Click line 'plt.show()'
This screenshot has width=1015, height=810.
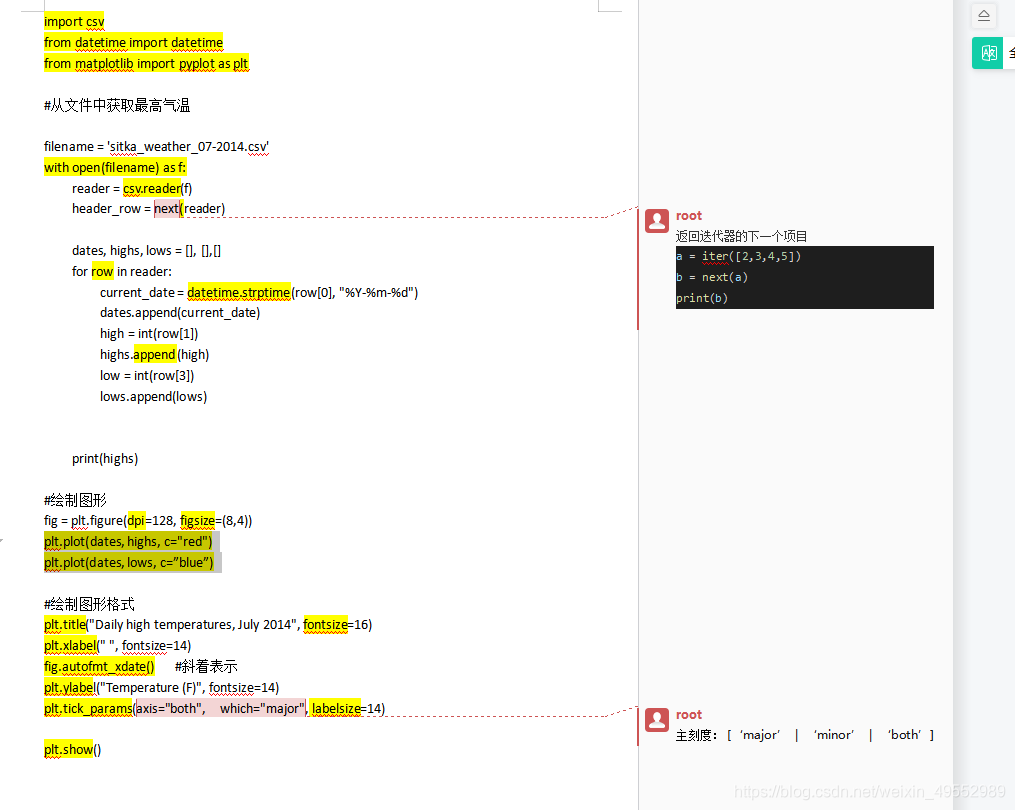point(72,750)
